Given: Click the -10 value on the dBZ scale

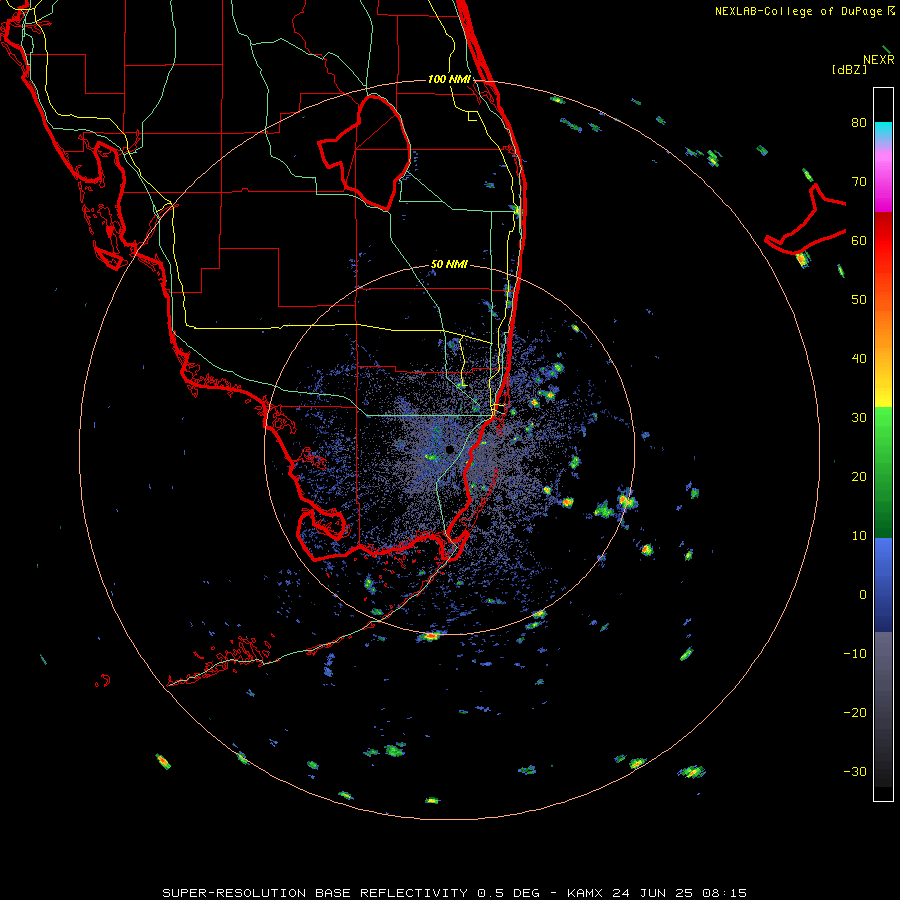Looking at the screenshot, I should point(855,653).
